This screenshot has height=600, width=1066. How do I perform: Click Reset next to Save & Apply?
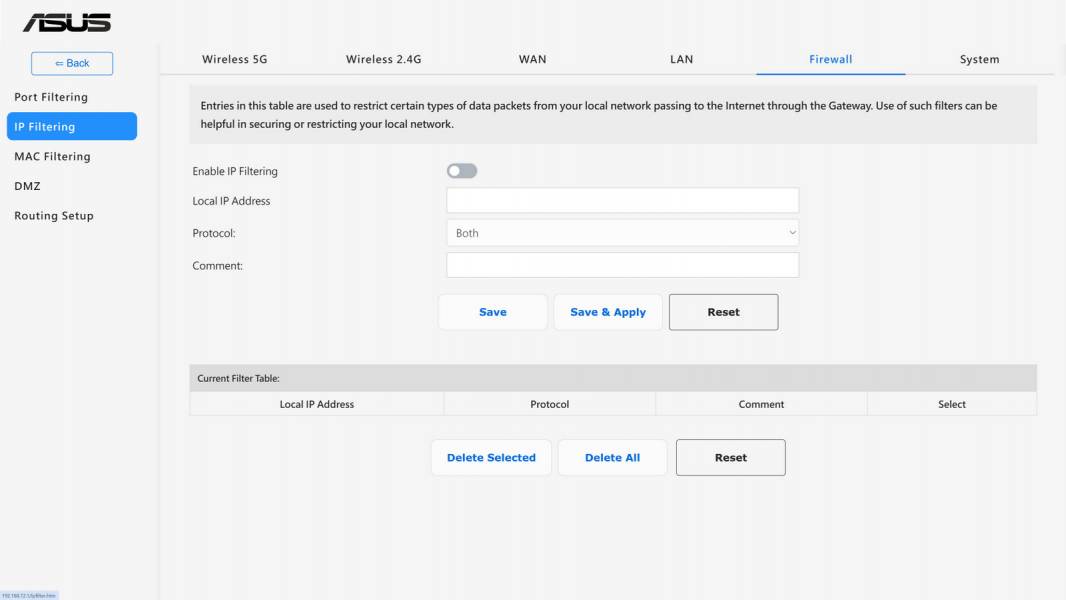[723, 312]
